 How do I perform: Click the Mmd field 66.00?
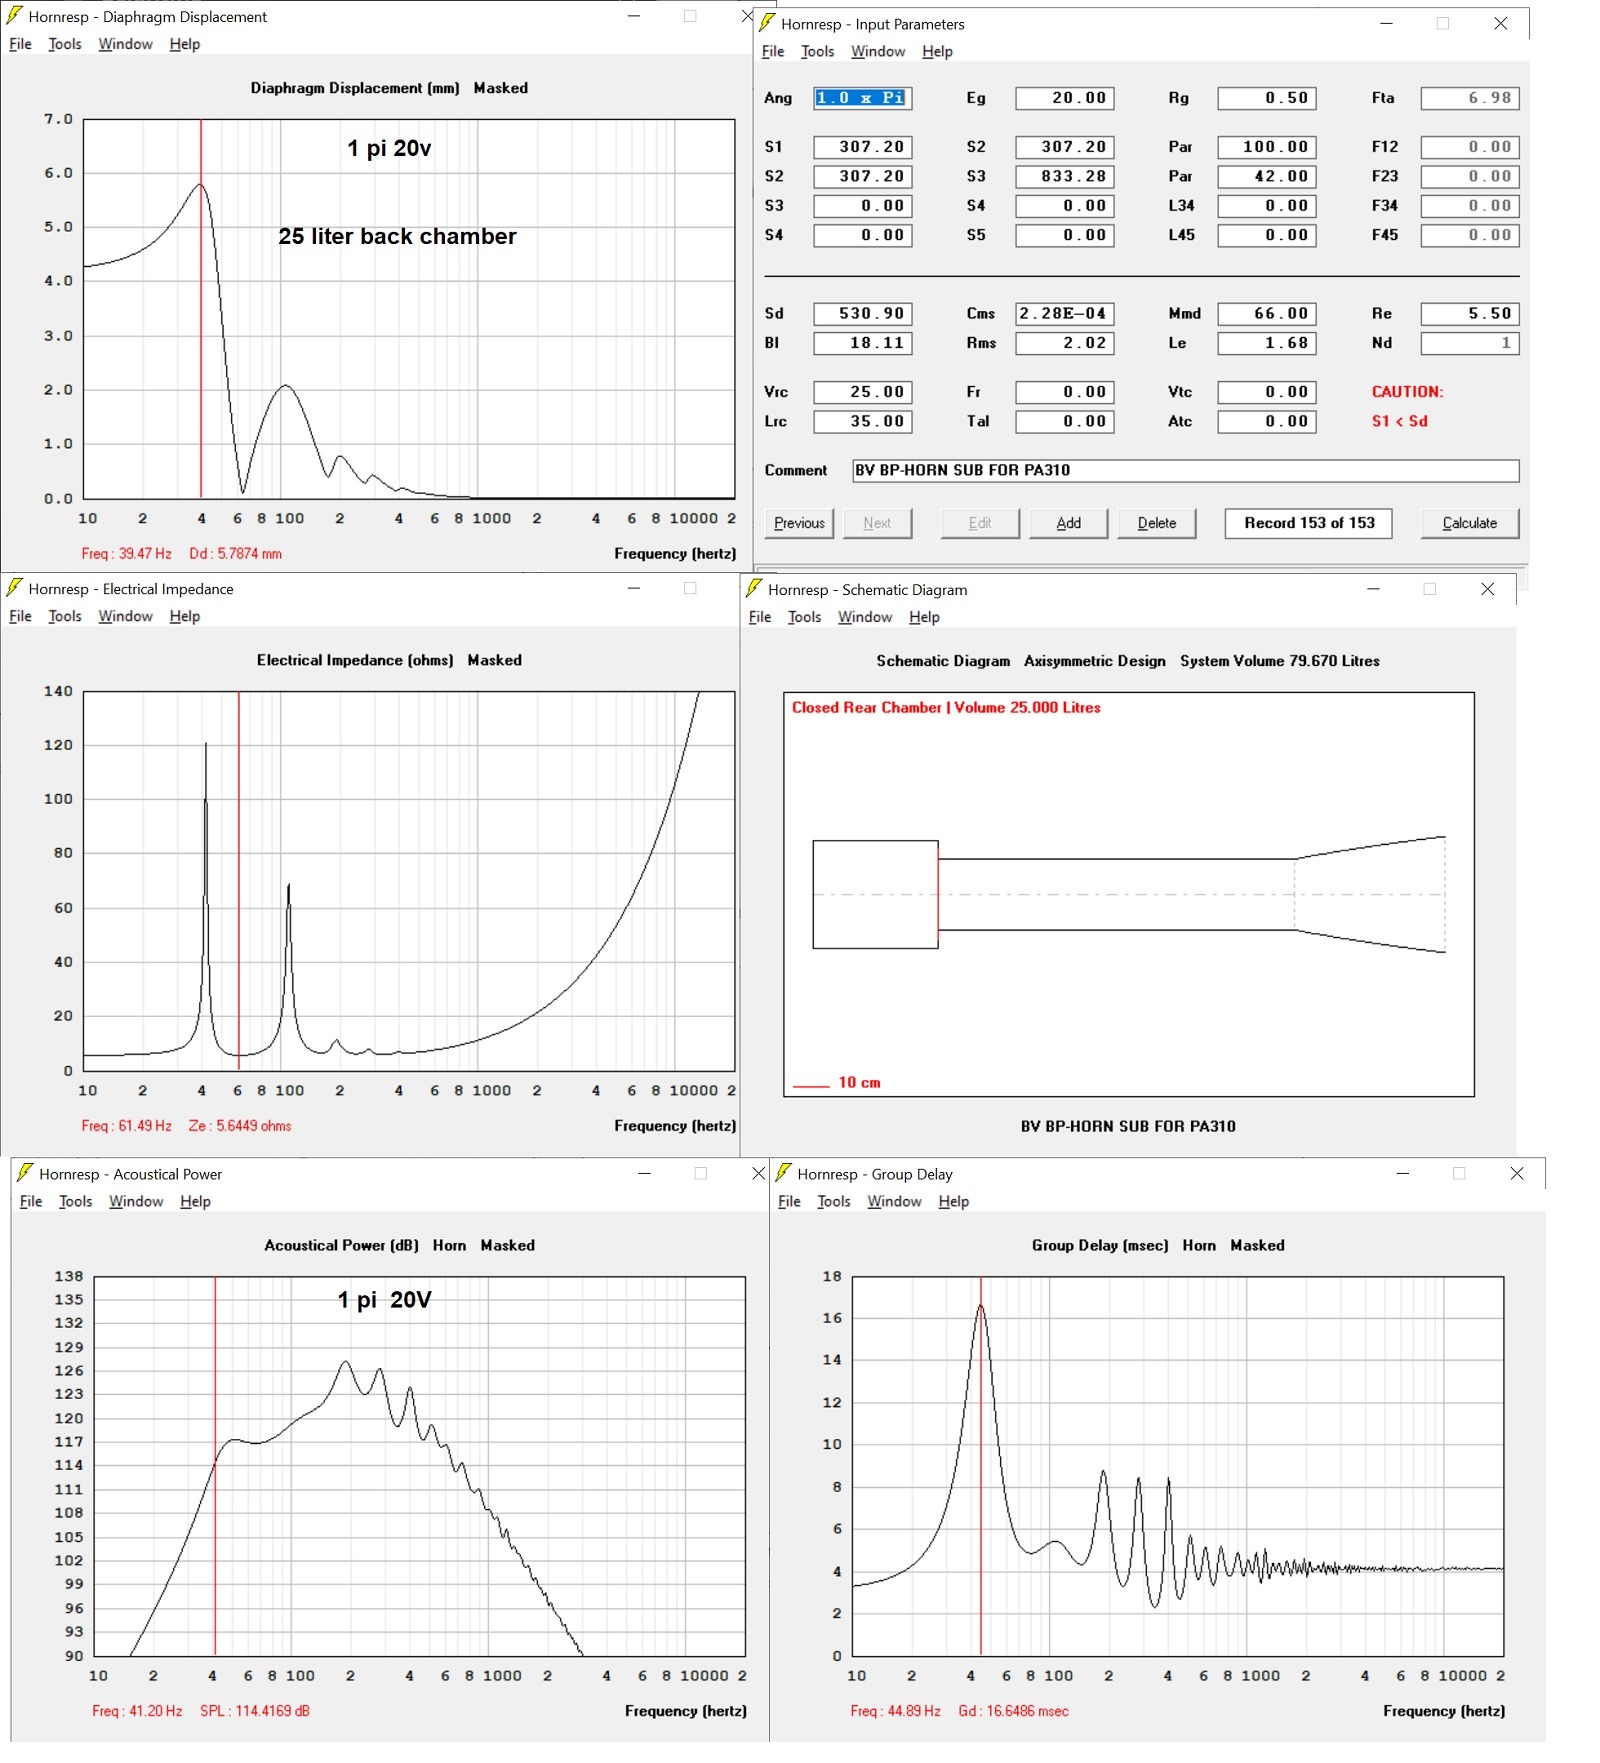tap(1267, 314)
